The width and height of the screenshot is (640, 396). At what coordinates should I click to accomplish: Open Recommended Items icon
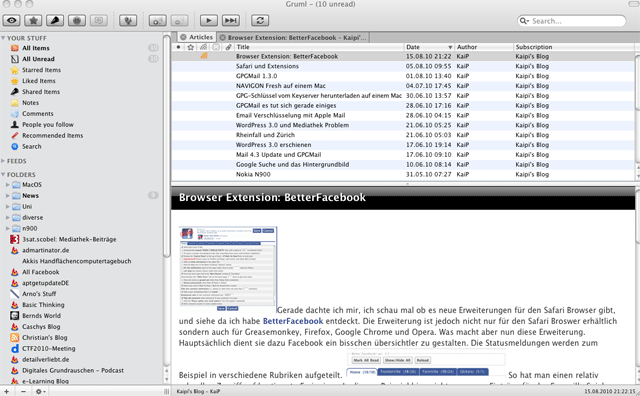15,135
